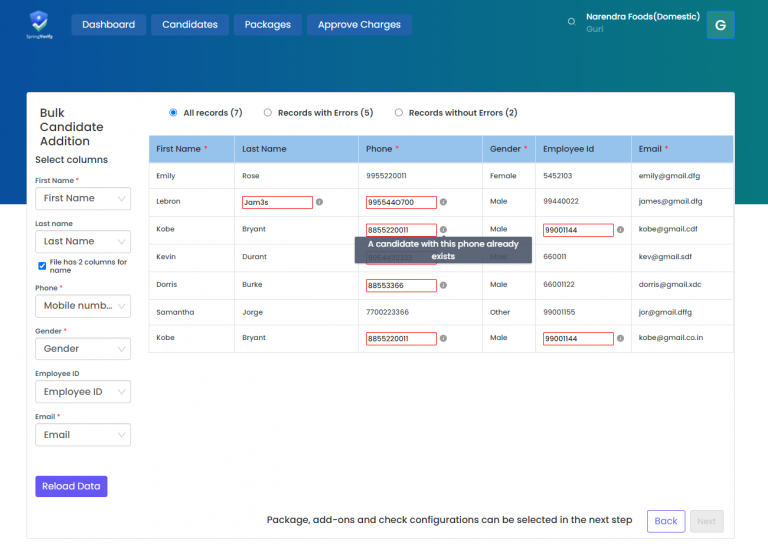The height and width of the screenshot is (549, 768).
Task: Open the Gender column dropdown
Action: pos(83,349)
